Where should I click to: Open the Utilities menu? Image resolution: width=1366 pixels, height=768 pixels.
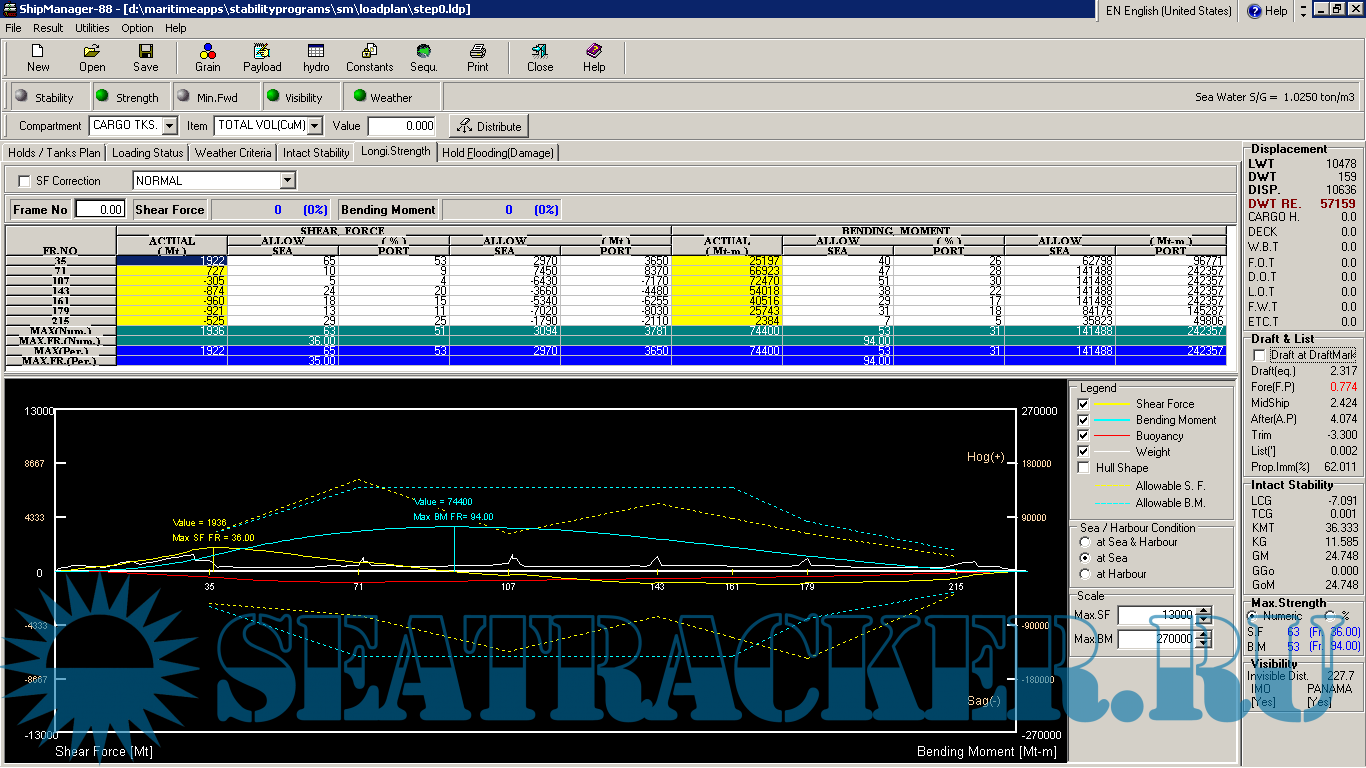[92, 28]
